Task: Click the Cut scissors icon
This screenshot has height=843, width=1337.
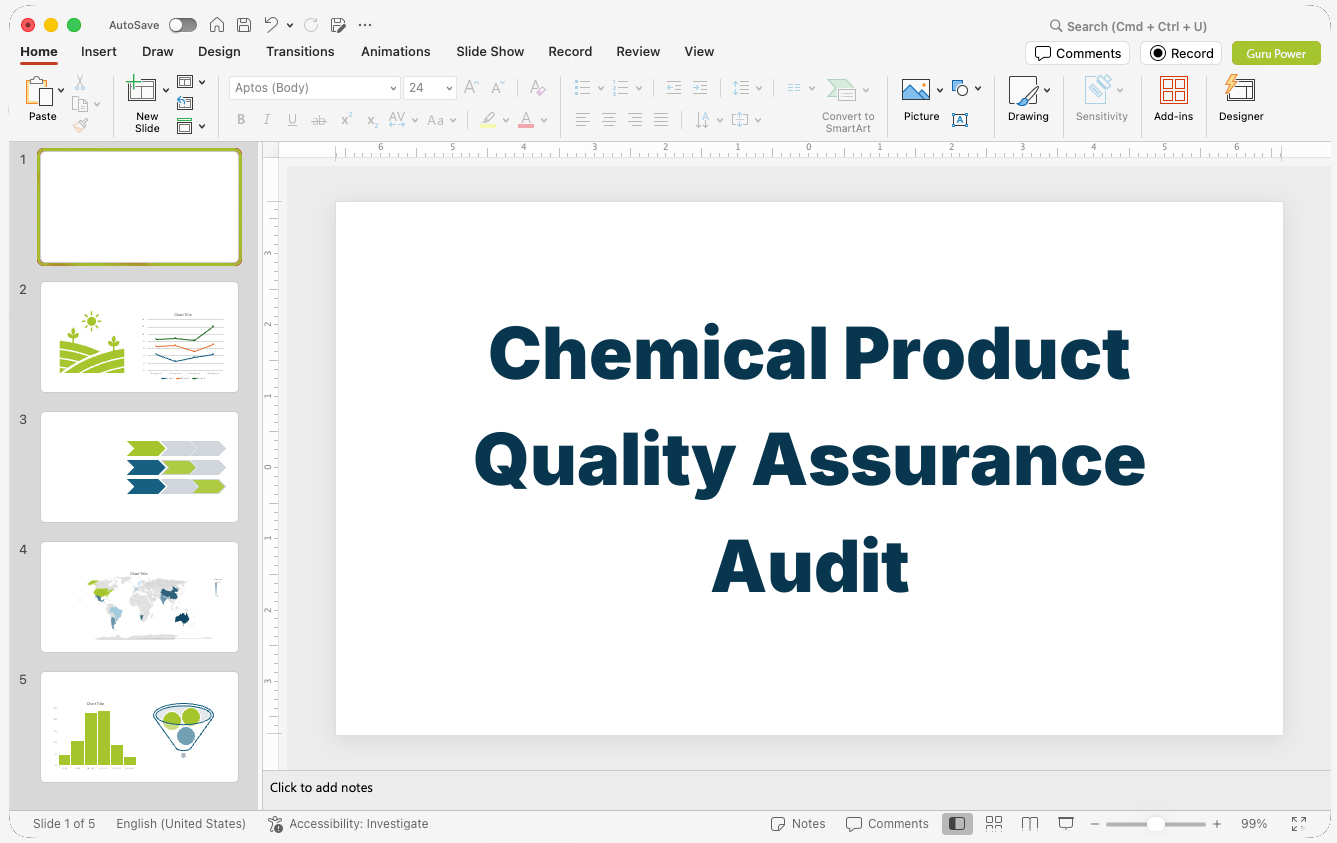Action: [80, 83]
